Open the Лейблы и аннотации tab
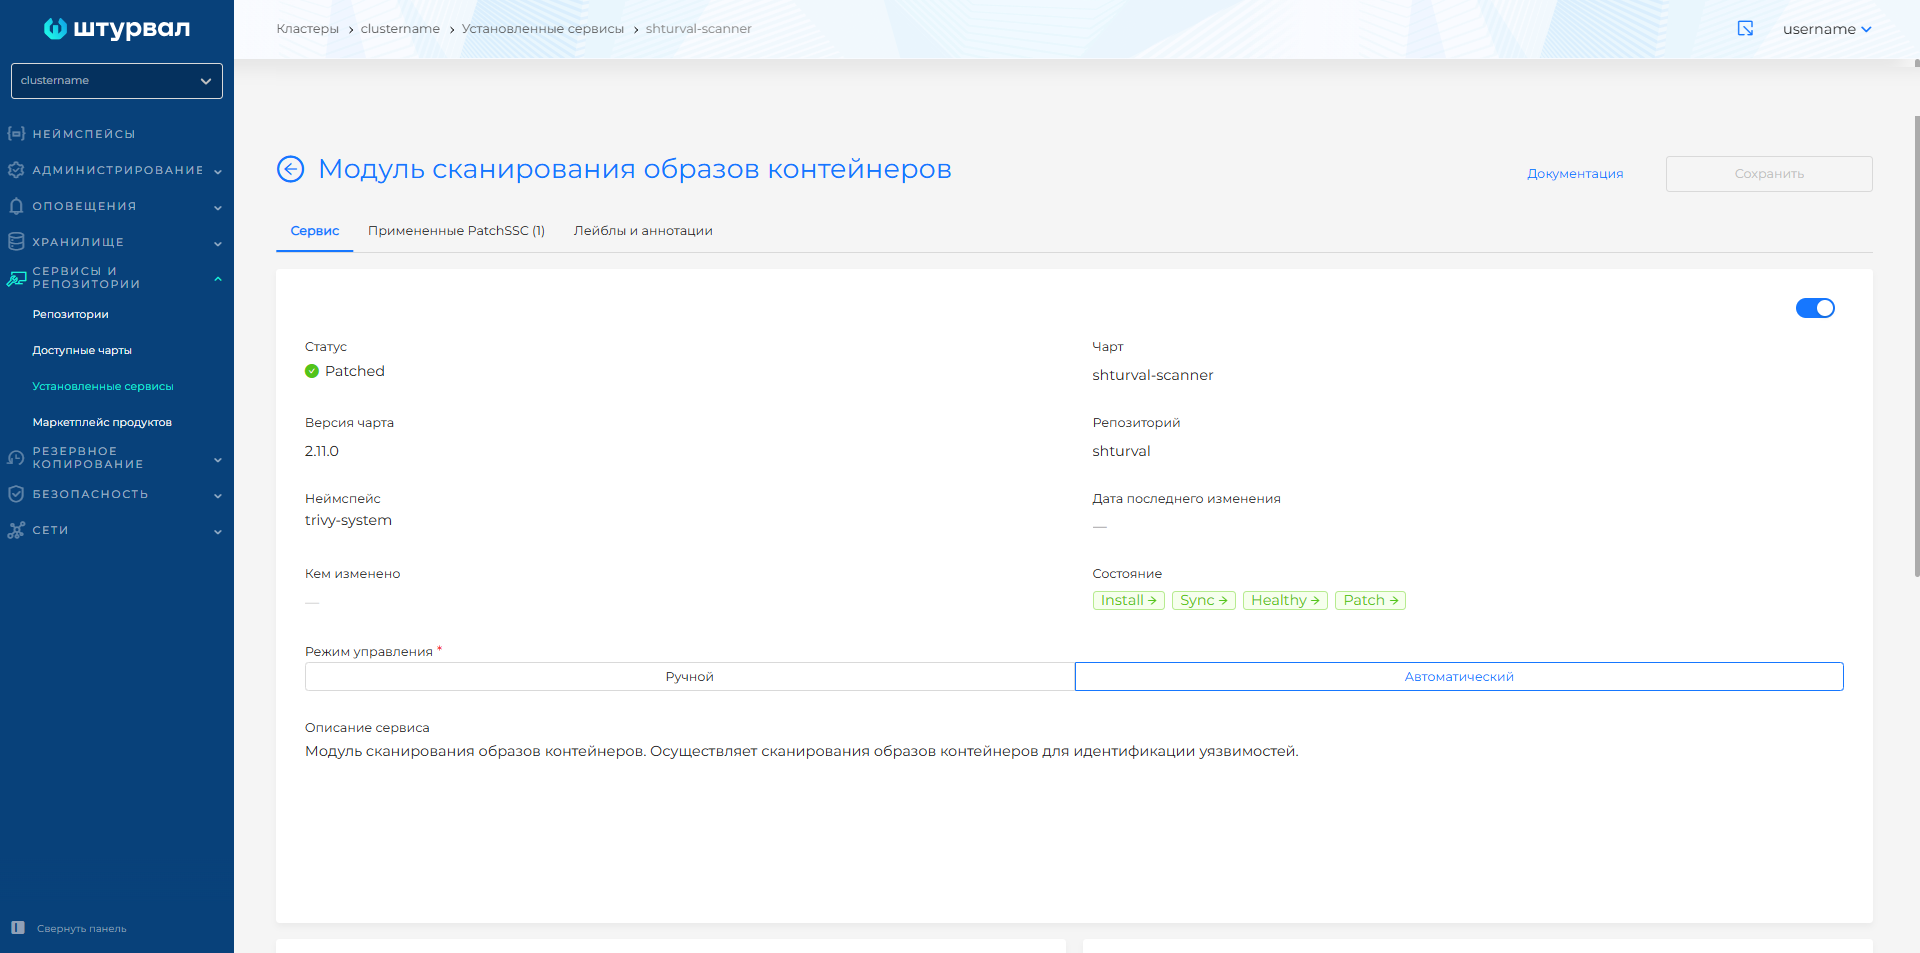Viewport: 1920px width, 953px height. (643, 230)
